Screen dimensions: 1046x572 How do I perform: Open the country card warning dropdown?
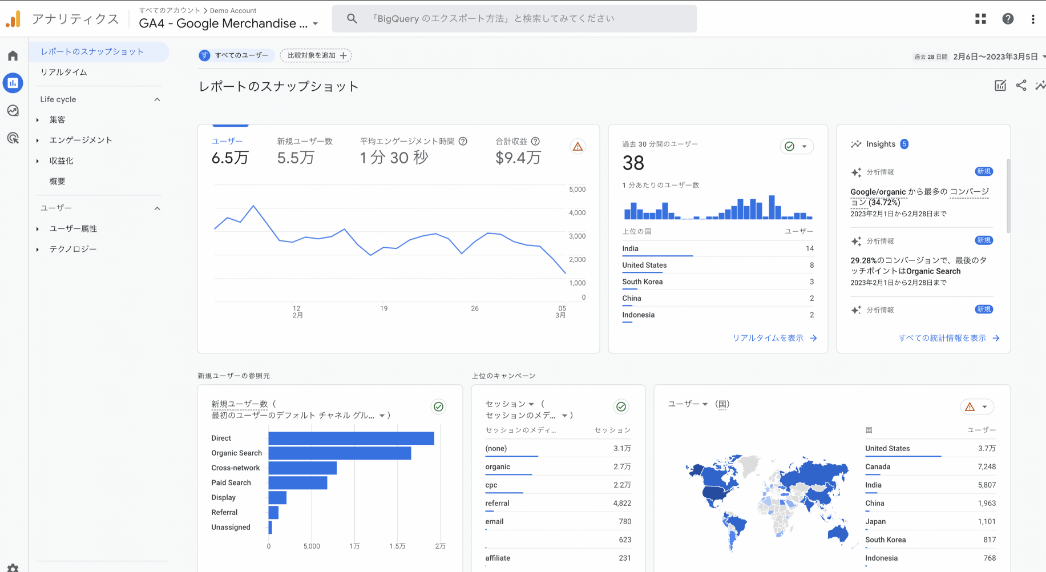(977, 406)
